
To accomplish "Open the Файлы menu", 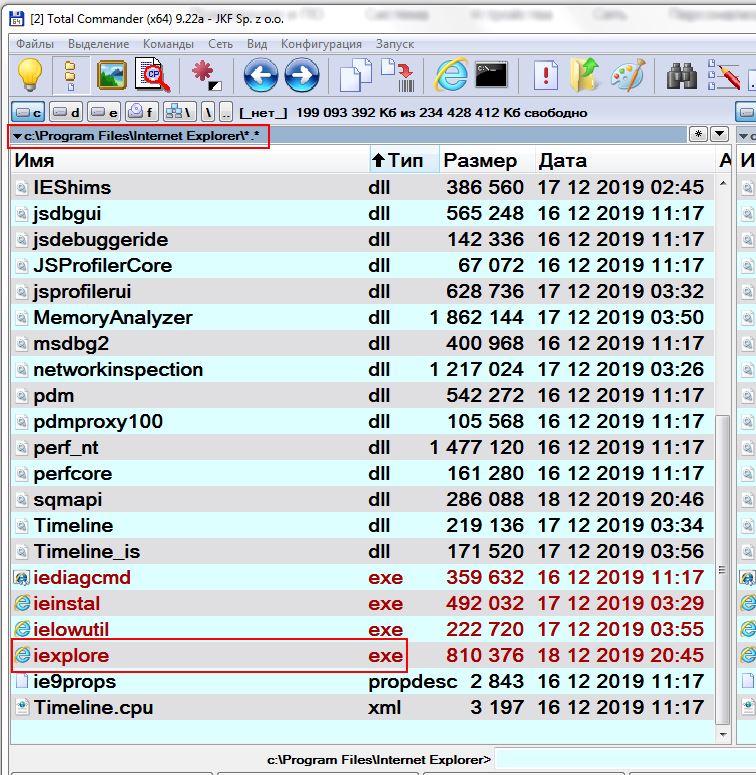I will pyautogui.click(x=35, y=44).
